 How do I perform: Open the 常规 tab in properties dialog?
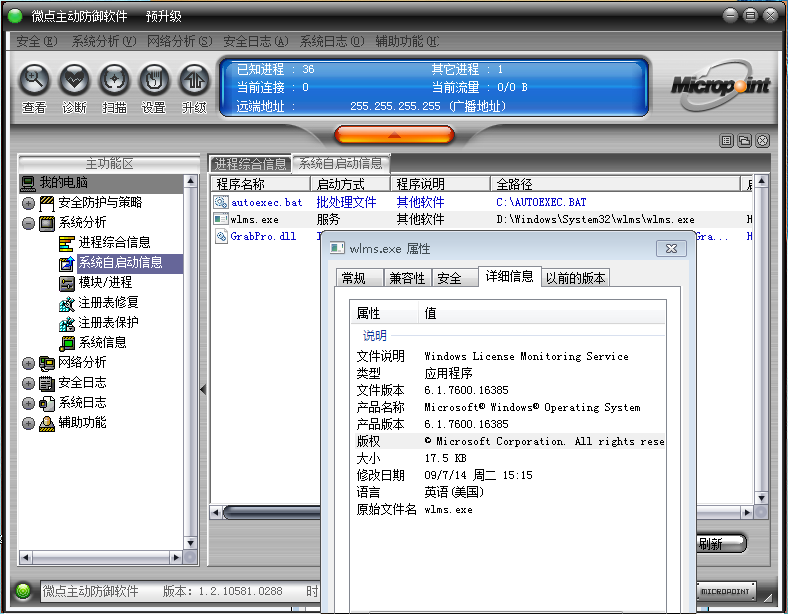[359, 278]
